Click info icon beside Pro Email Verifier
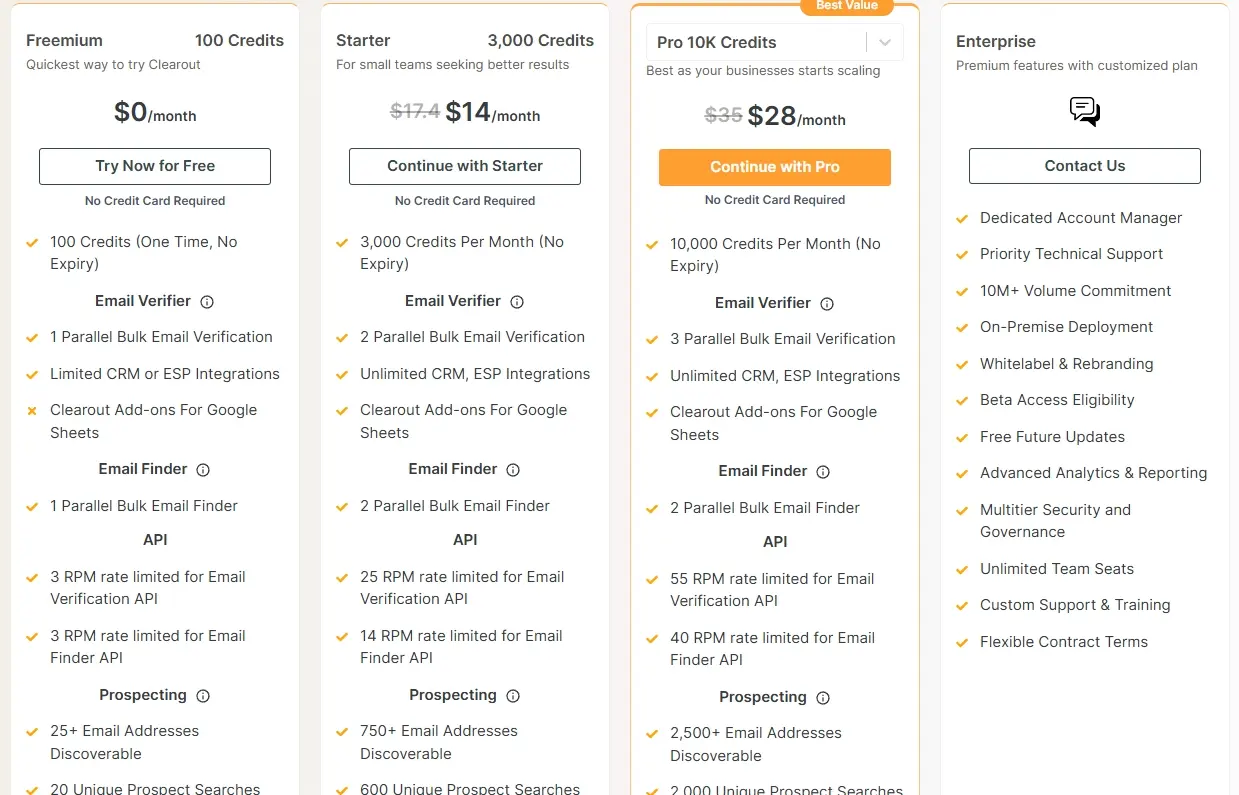 pyautogui.click(x=827, y=304)
